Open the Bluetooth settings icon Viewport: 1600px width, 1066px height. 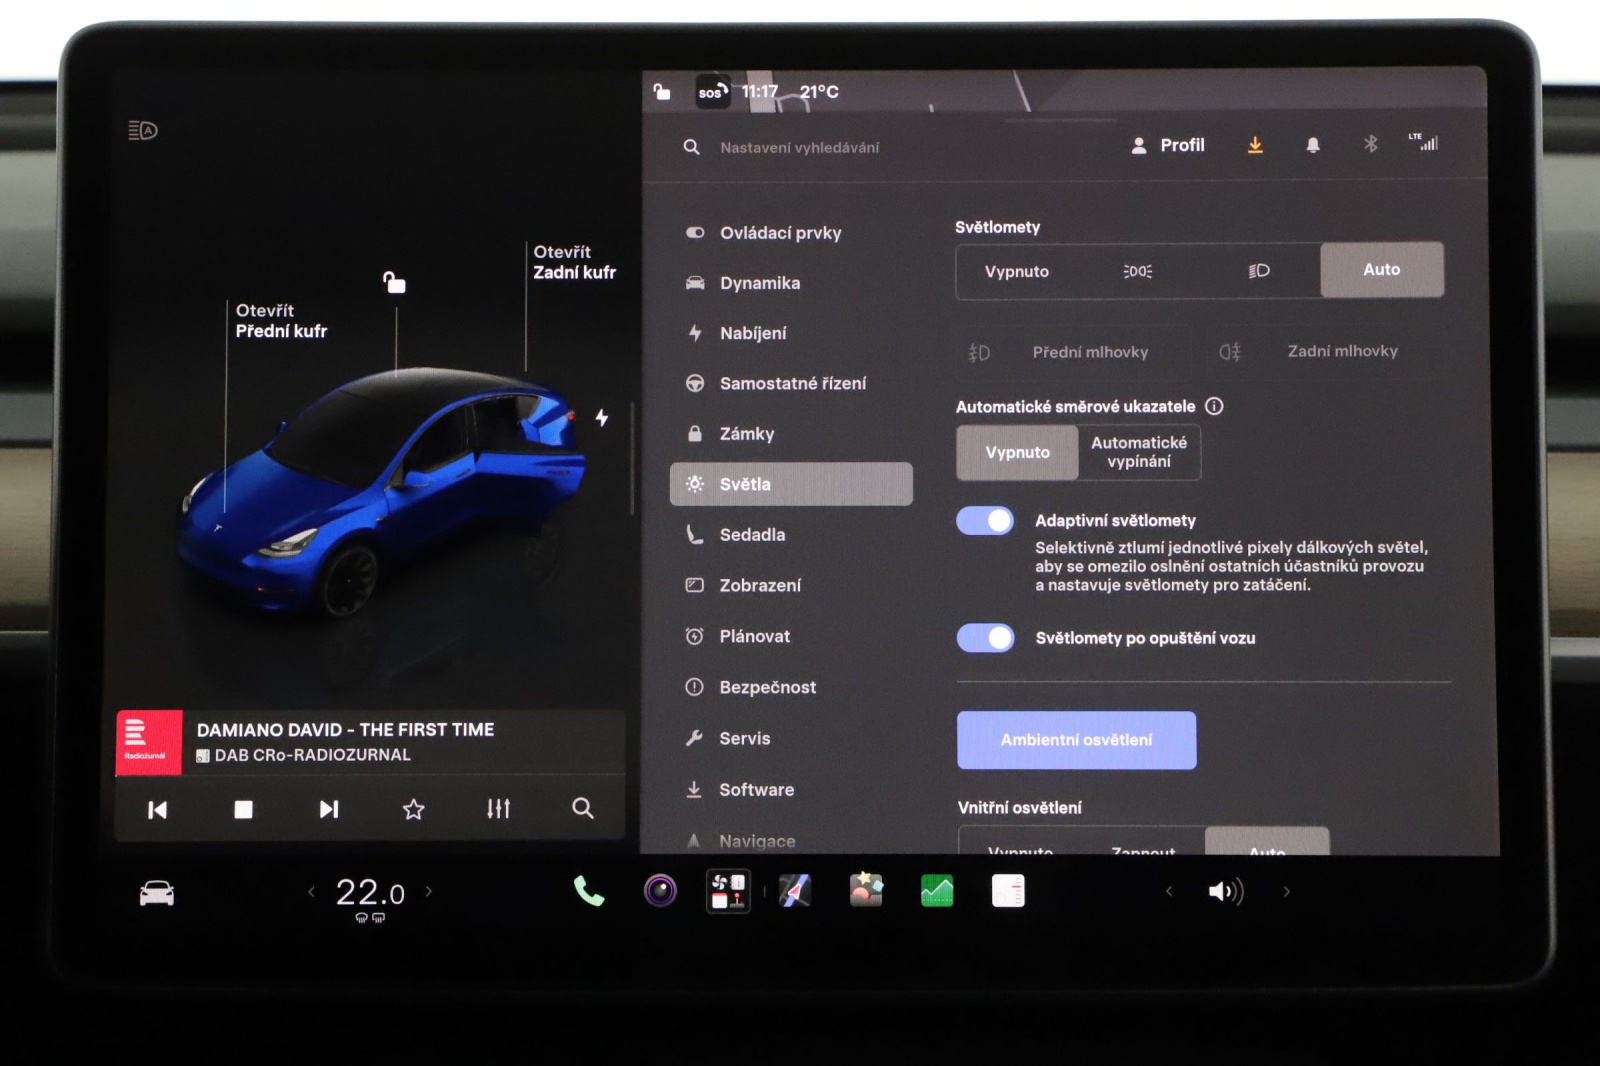pos(1371,144)
